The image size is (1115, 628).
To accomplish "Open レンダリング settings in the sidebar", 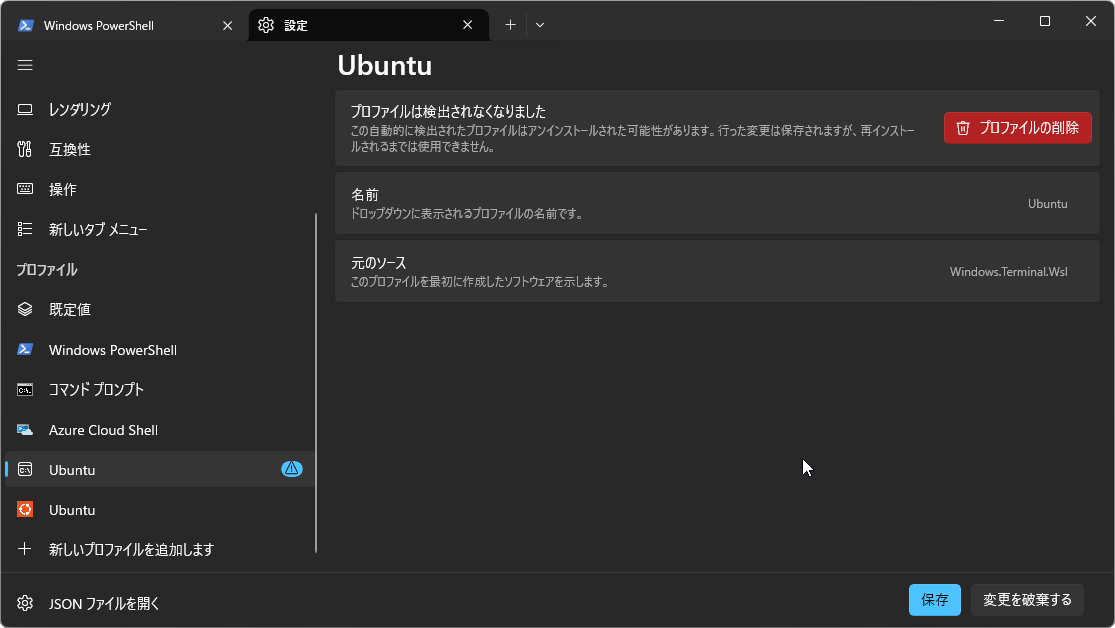I will [80, 109].
